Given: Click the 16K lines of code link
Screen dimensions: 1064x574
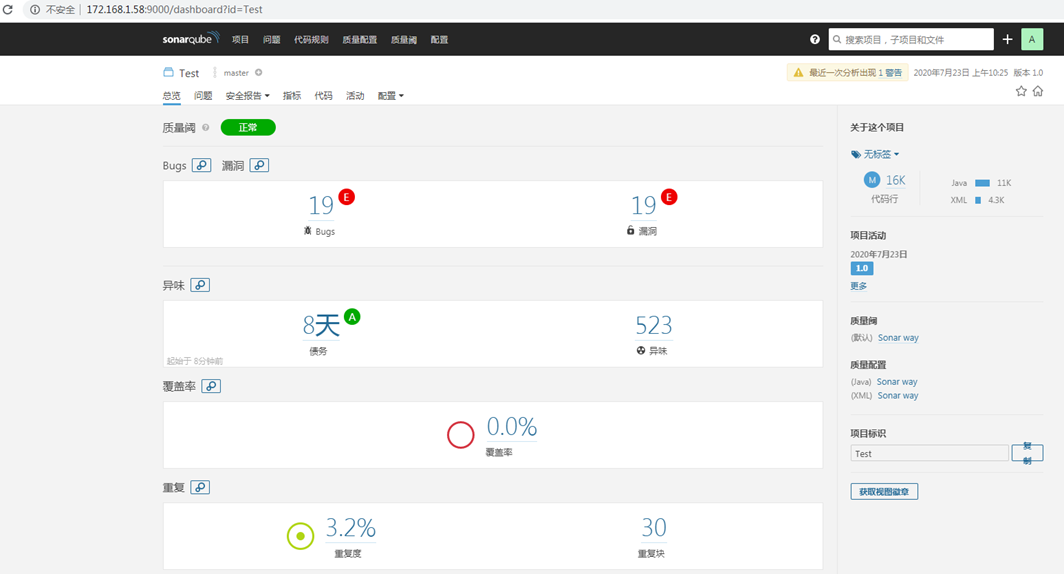Looking at the screenshot, I should point(896,180).
